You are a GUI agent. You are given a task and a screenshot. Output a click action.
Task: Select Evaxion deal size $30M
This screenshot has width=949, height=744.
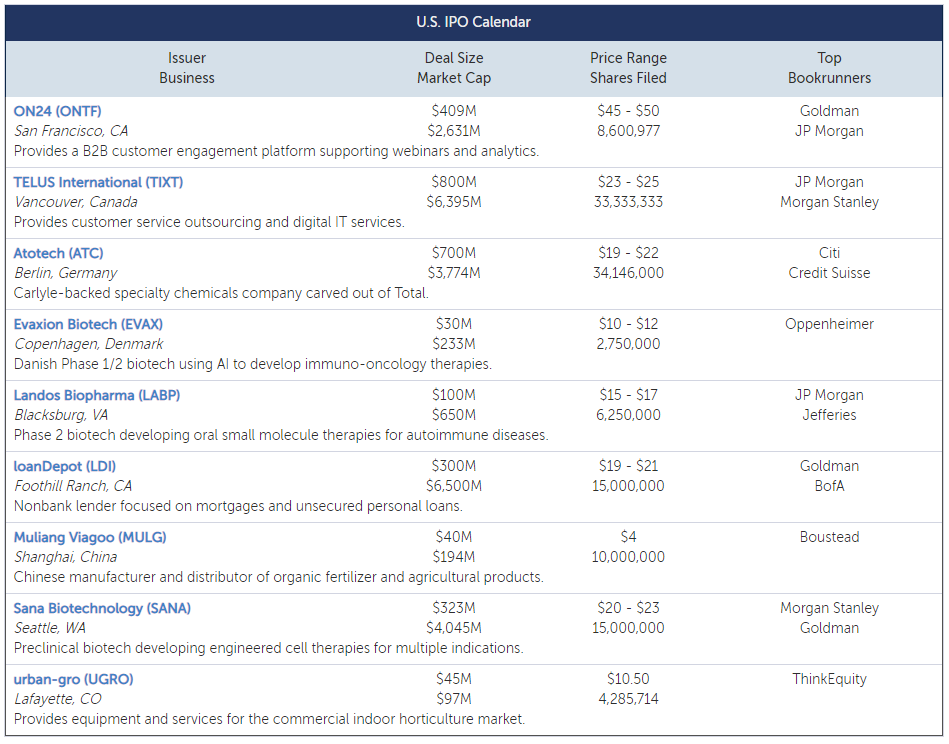coord(454,324)
